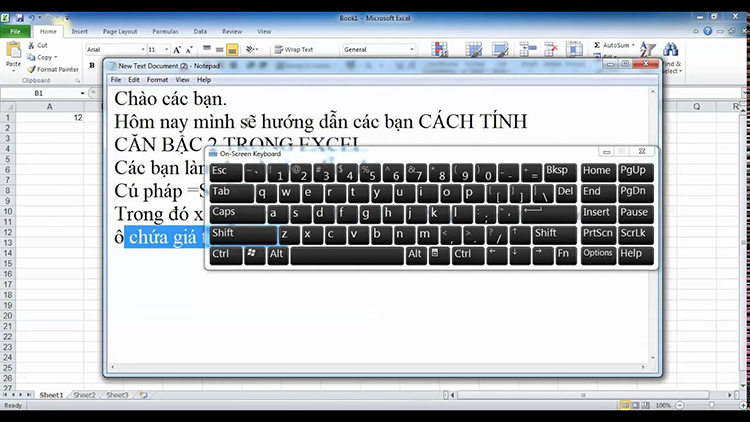Open Notepad's Edit menu
This screenshot has height=422, width=750.
134,80
